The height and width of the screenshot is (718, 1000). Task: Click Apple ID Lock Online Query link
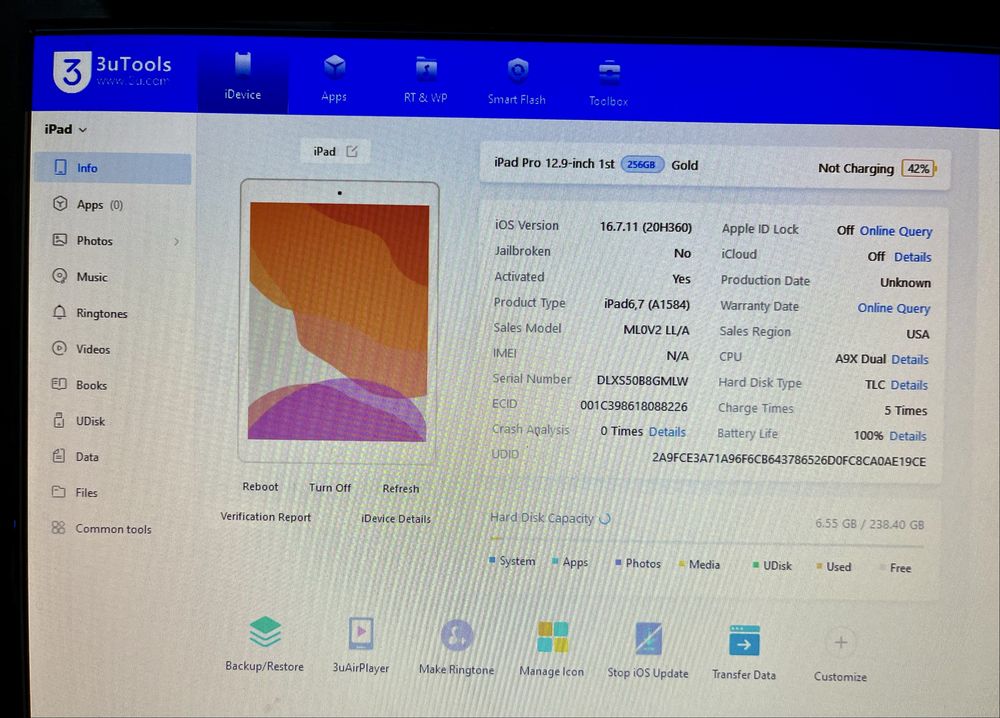pos(895,231)
